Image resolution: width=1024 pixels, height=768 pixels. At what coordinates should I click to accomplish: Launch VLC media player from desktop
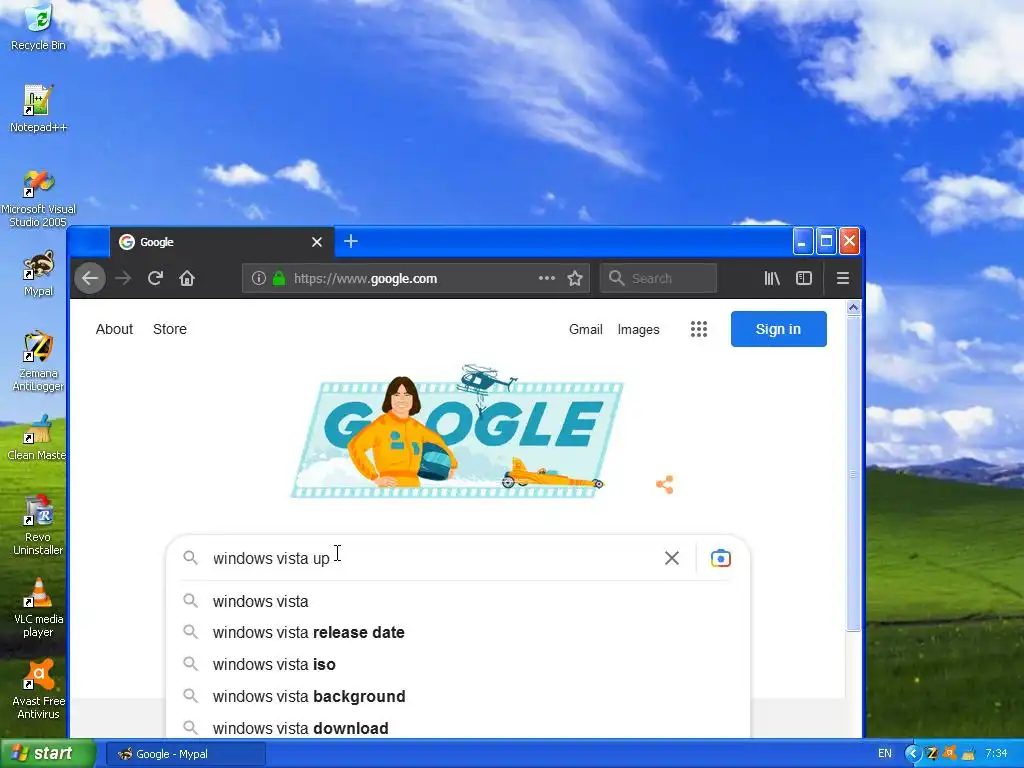pos(38,607)
